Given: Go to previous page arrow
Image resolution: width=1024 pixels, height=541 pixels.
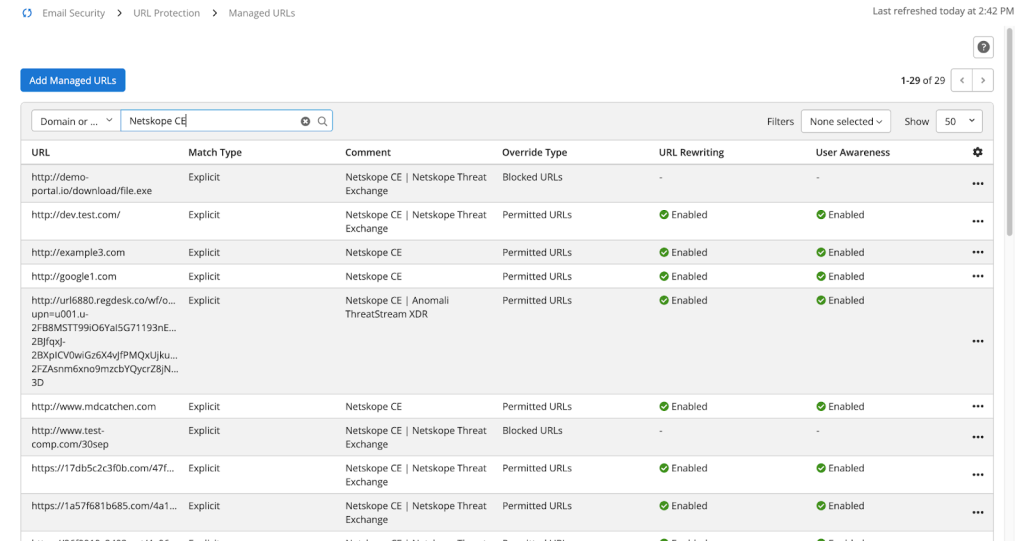Looking at the screenshot, I should (962, 80).
